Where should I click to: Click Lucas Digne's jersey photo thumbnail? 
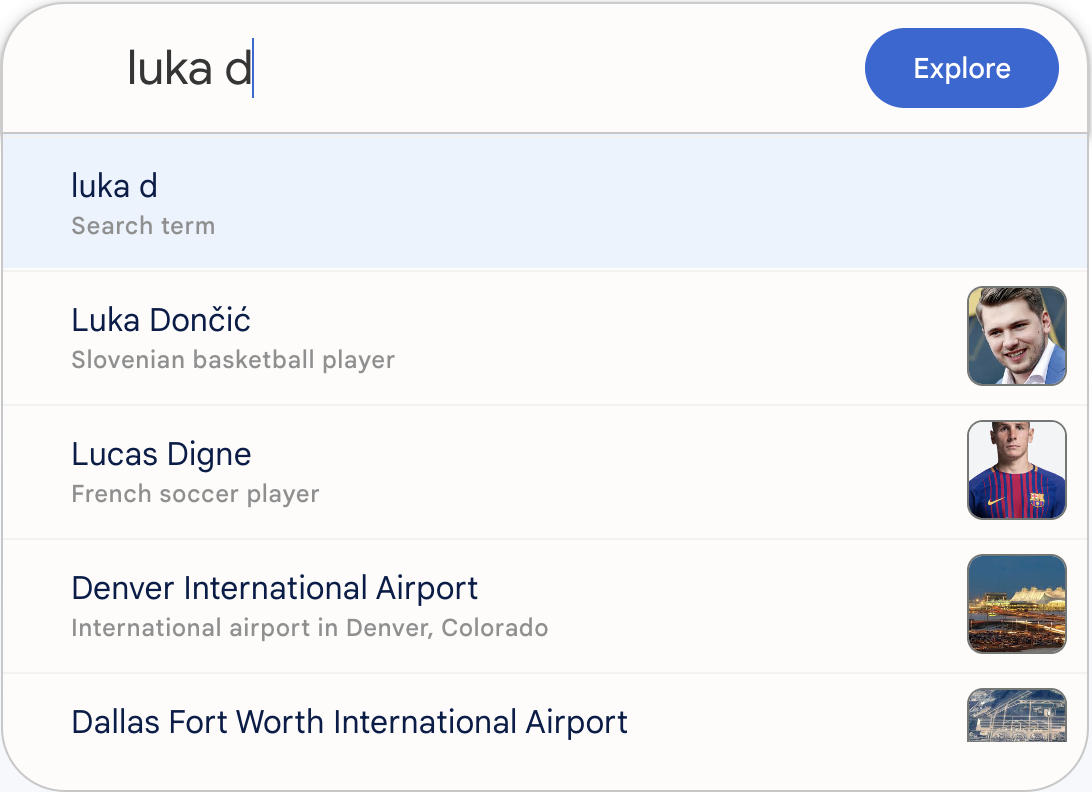coord(1016,470)
